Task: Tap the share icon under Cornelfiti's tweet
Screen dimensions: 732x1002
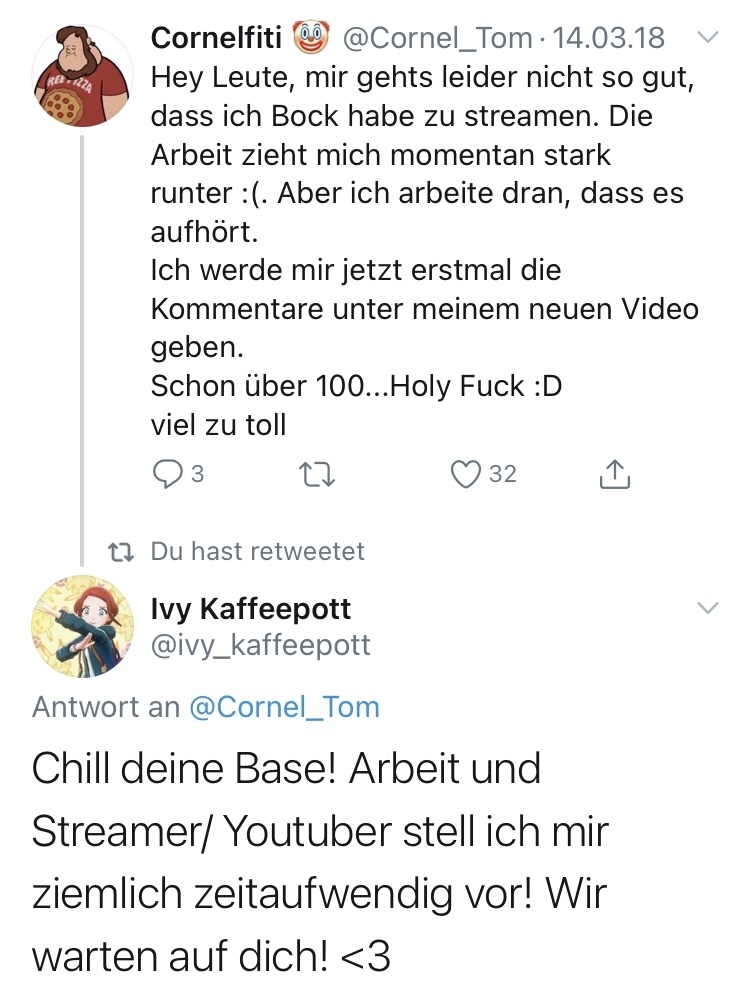Action: 615,475
